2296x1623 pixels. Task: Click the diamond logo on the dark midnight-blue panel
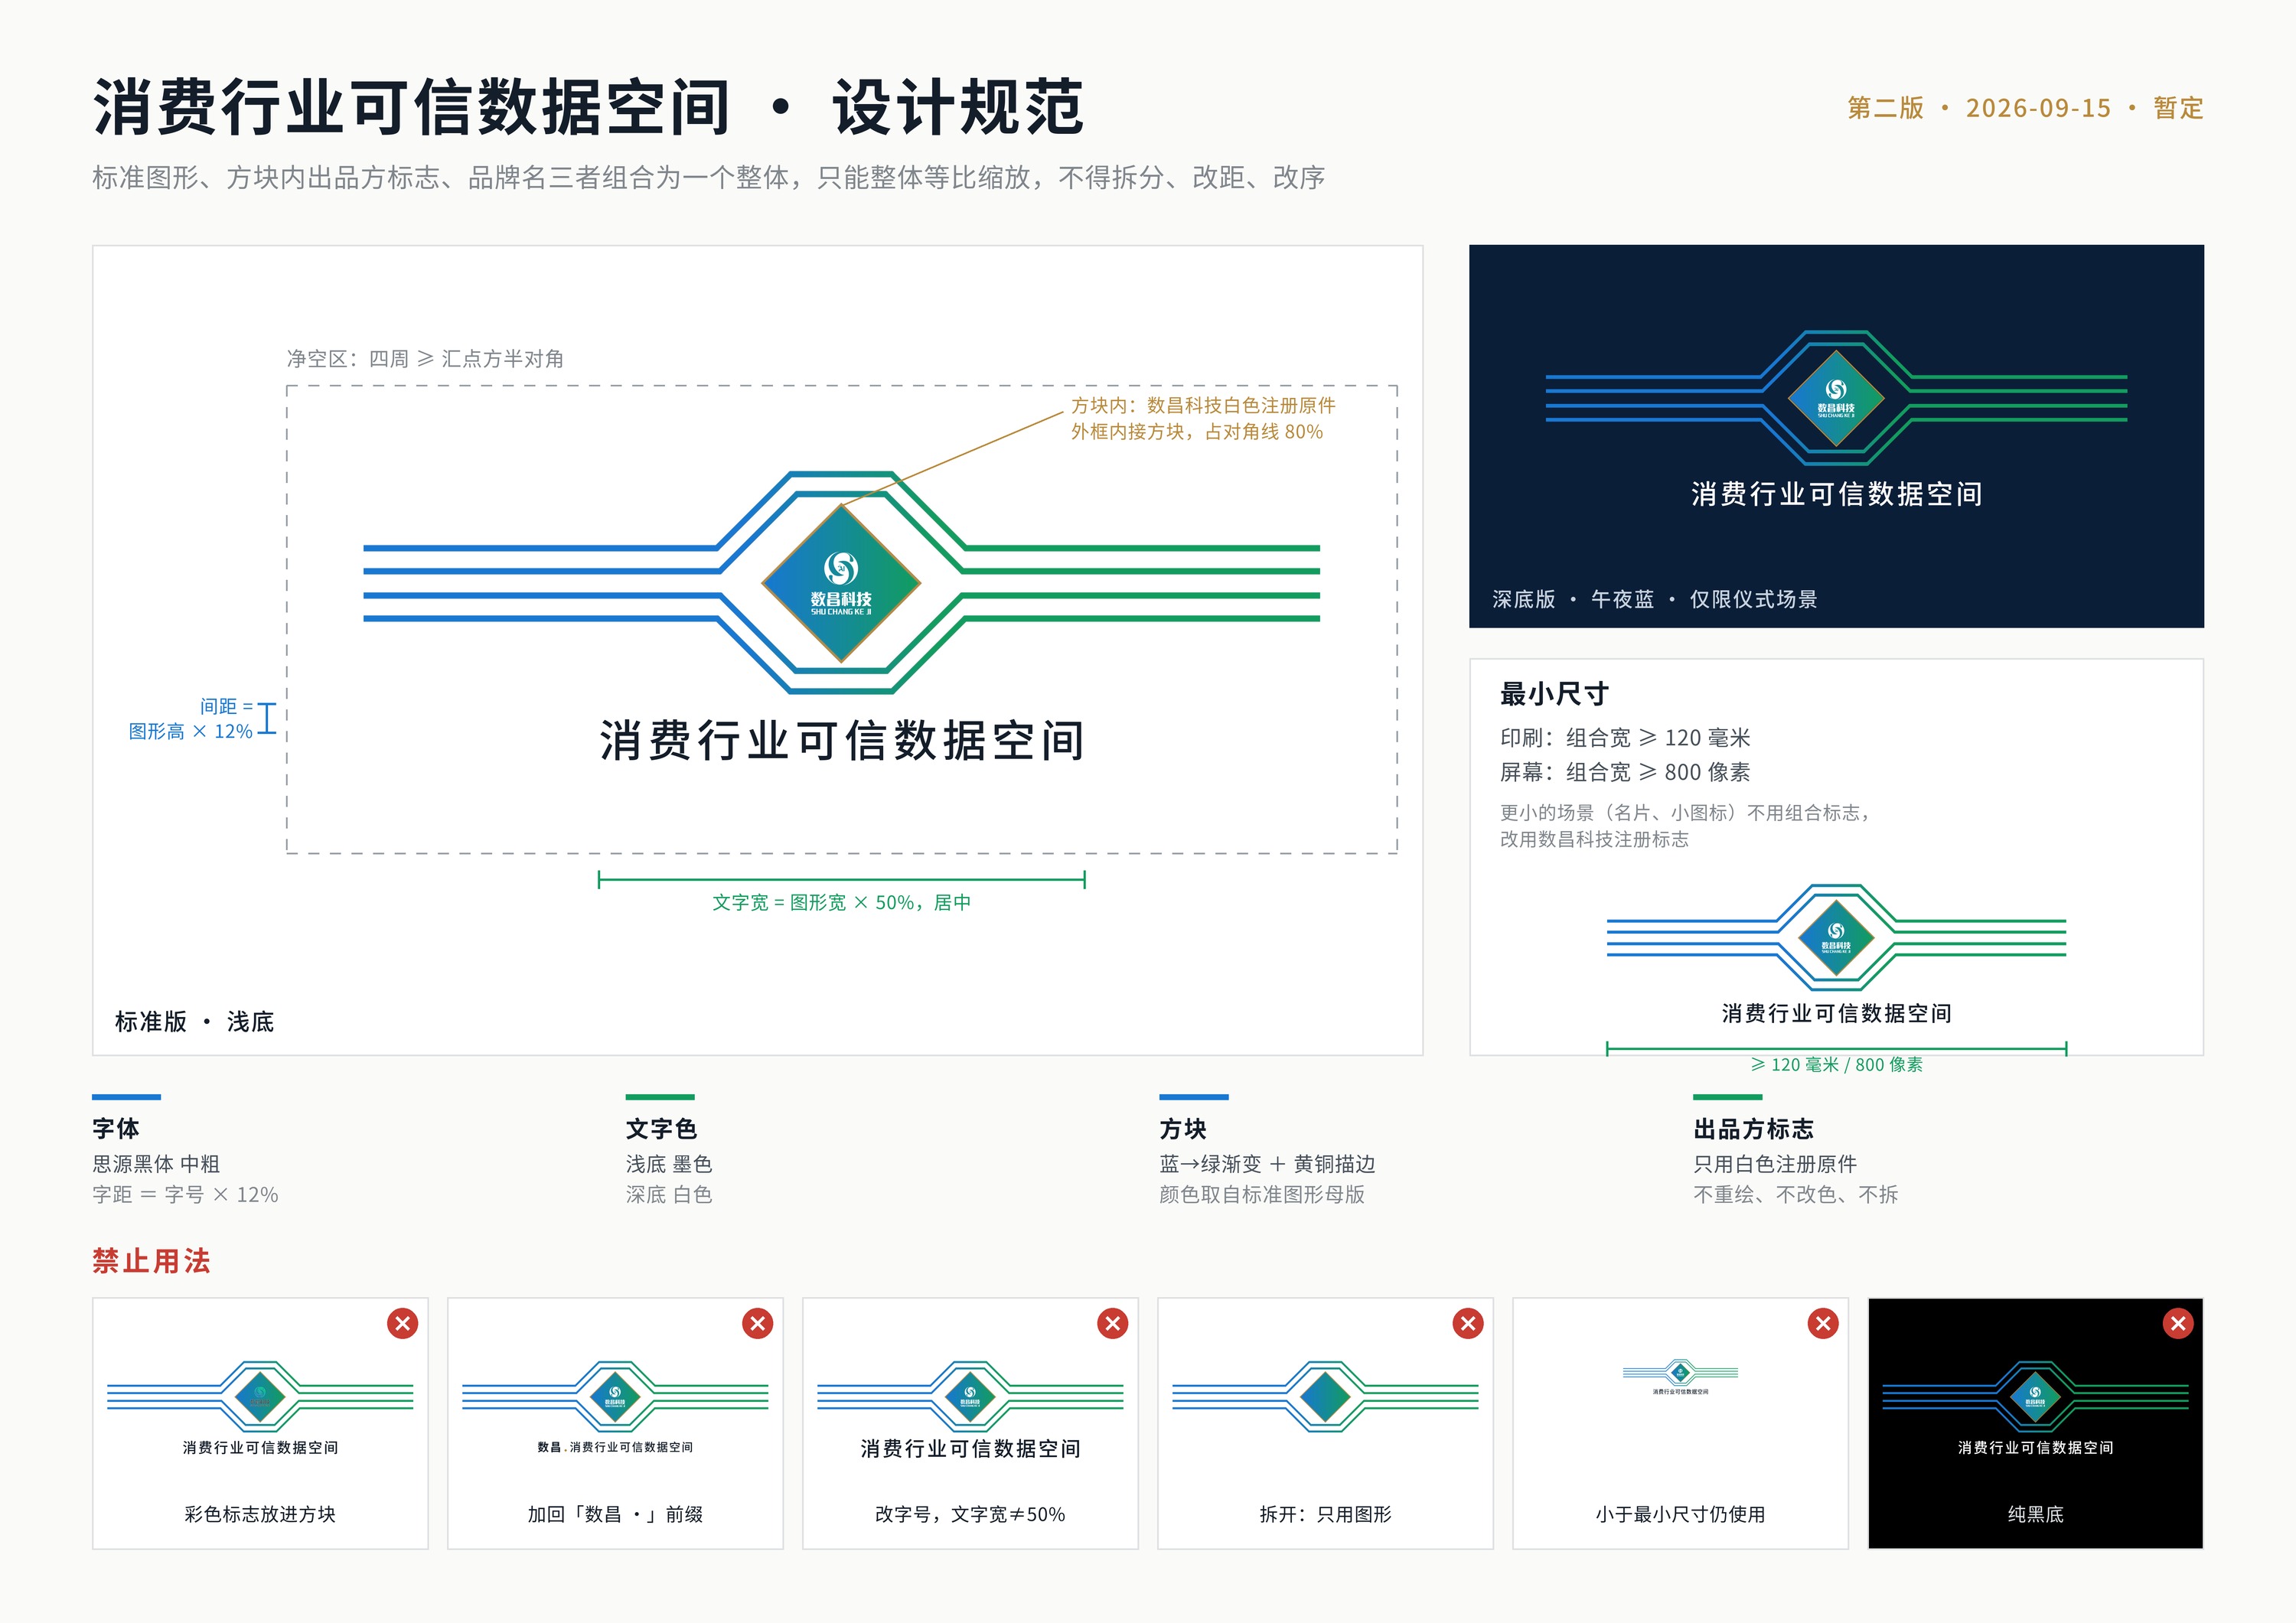click(x=1836, y=398)
